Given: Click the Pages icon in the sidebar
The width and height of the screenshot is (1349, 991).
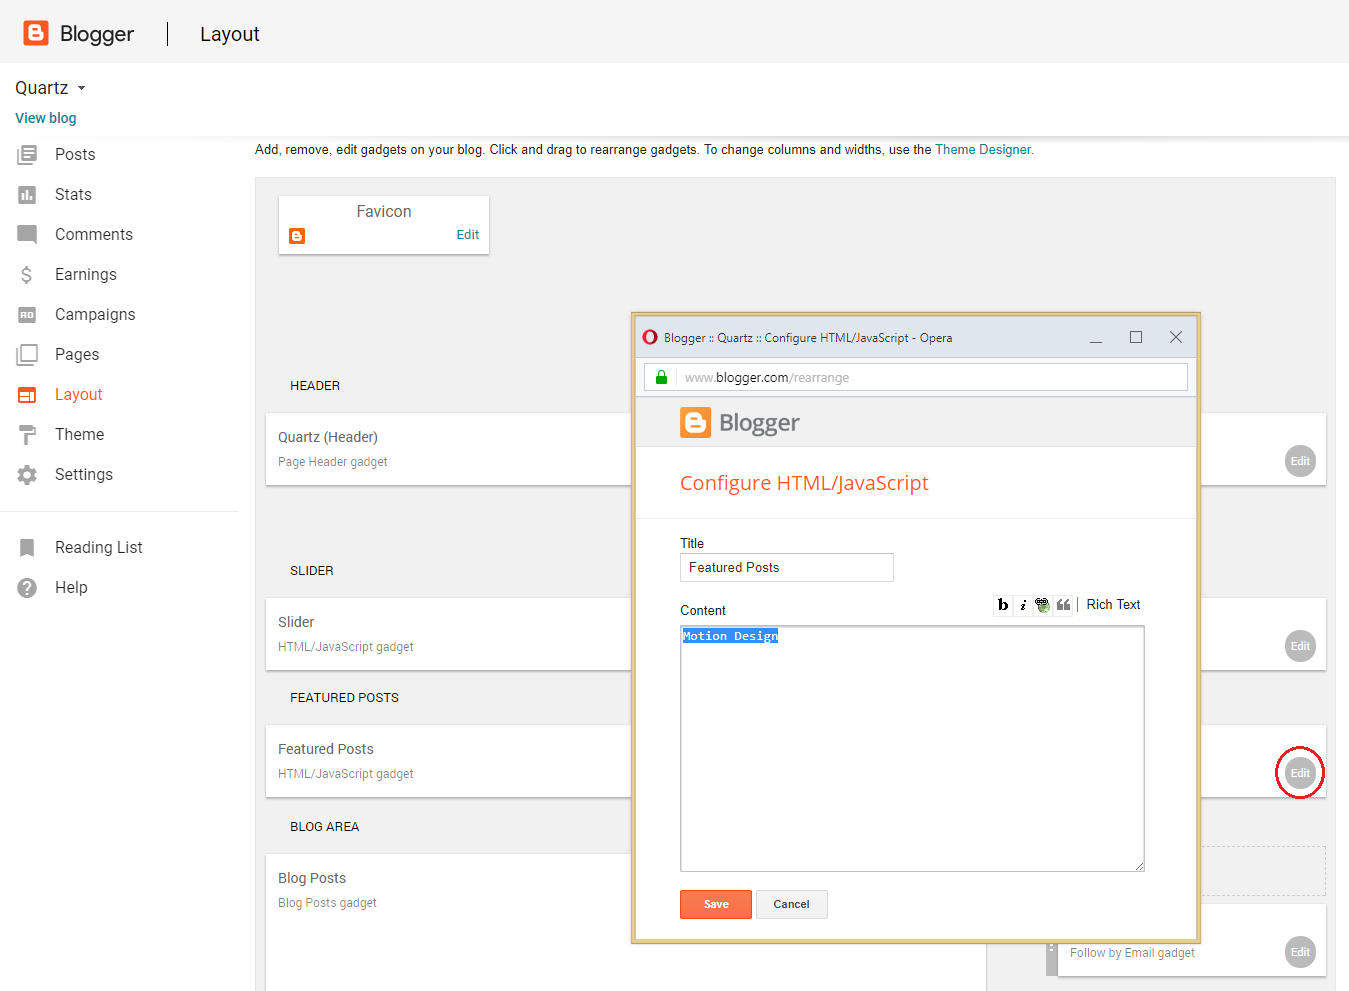Looking at the screenshot, I should click(x=27, y=354).
